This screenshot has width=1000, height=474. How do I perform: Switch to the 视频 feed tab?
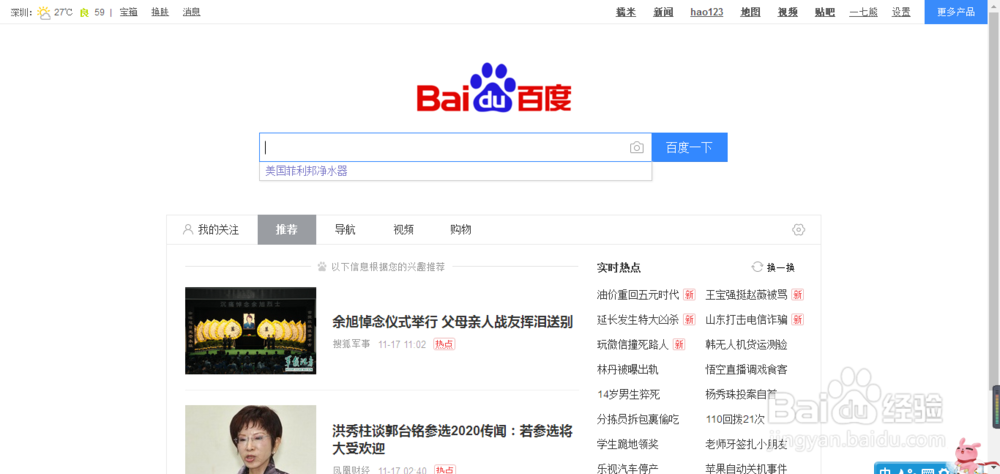click(x=403, y=230)
